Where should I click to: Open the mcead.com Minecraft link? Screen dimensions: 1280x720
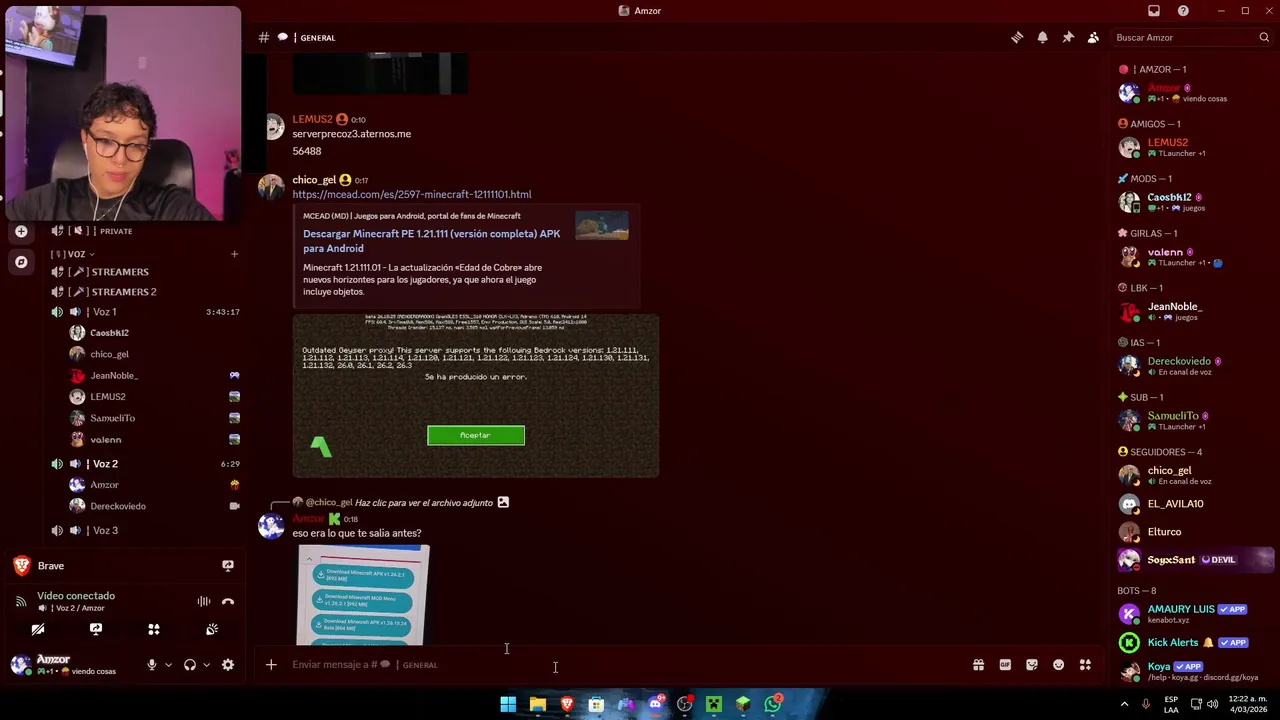(412, 194)
